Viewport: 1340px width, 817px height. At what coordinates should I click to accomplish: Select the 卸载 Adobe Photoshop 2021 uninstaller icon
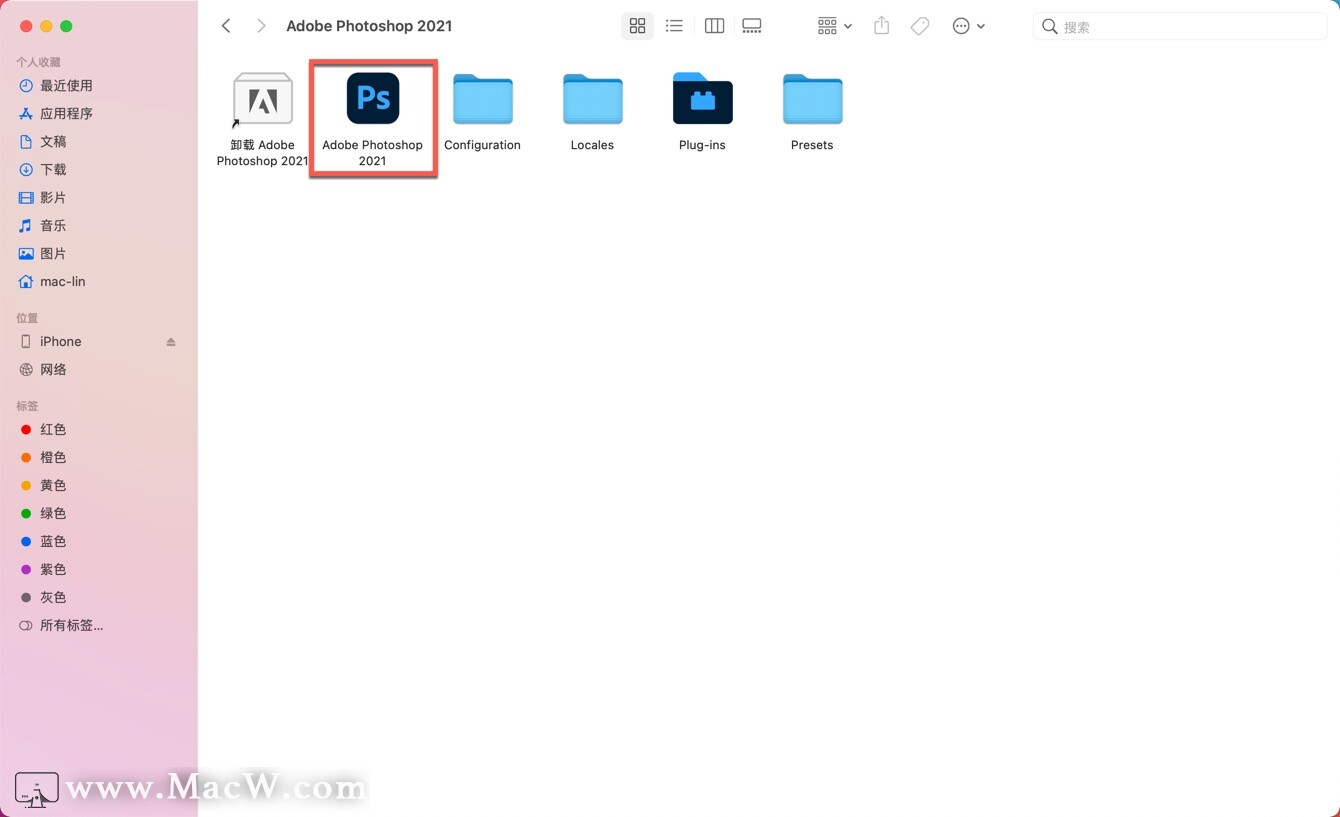[x=262, y=98]
